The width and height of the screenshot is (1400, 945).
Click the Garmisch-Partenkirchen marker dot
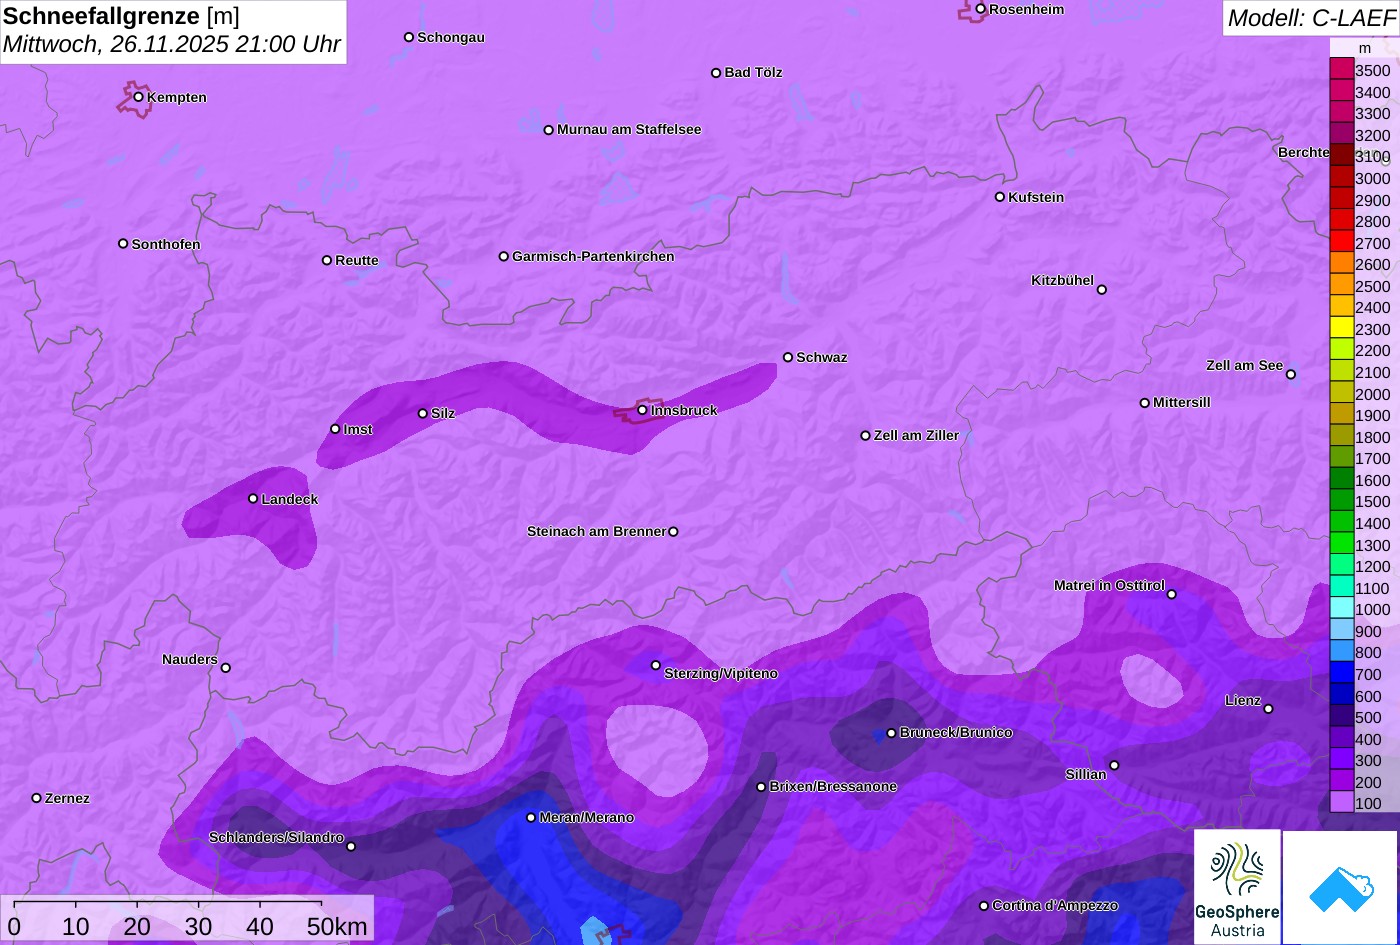point(504,256)
